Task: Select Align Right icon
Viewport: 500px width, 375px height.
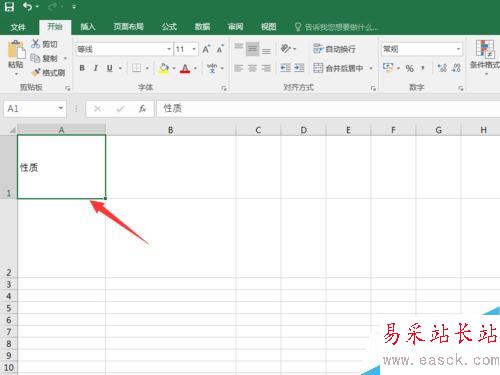Action: pyautogui.click(x=266, y=68)
